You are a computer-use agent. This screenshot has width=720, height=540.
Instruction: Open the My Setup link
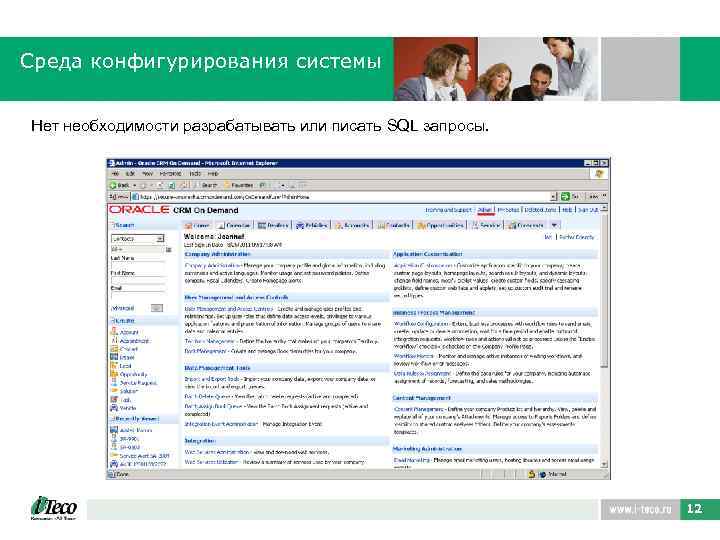tap(508, 210)
